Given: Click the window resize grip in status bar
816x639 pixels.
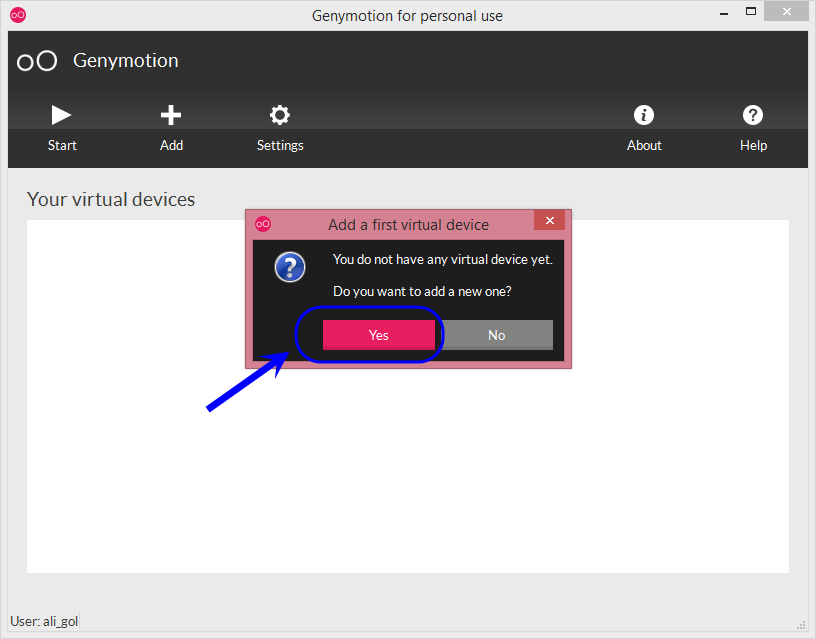Looking at the screenshot, I should tap(801, 625).
